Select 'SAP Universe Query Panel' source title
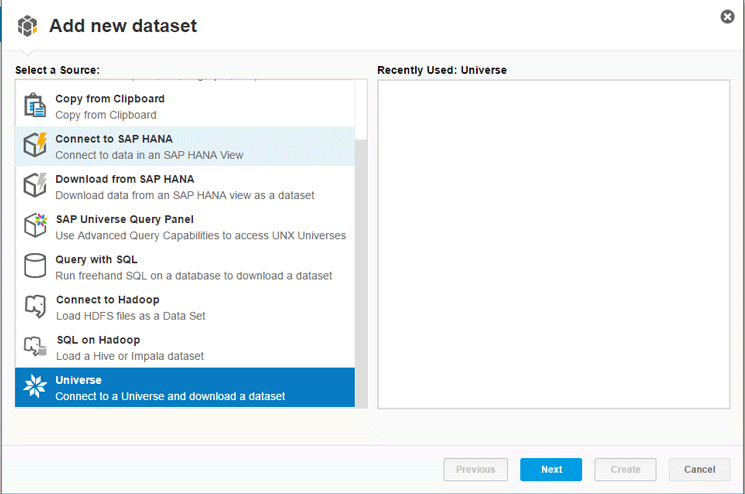The height and width of the screenshot is (494, 745). tap(124, 219)
